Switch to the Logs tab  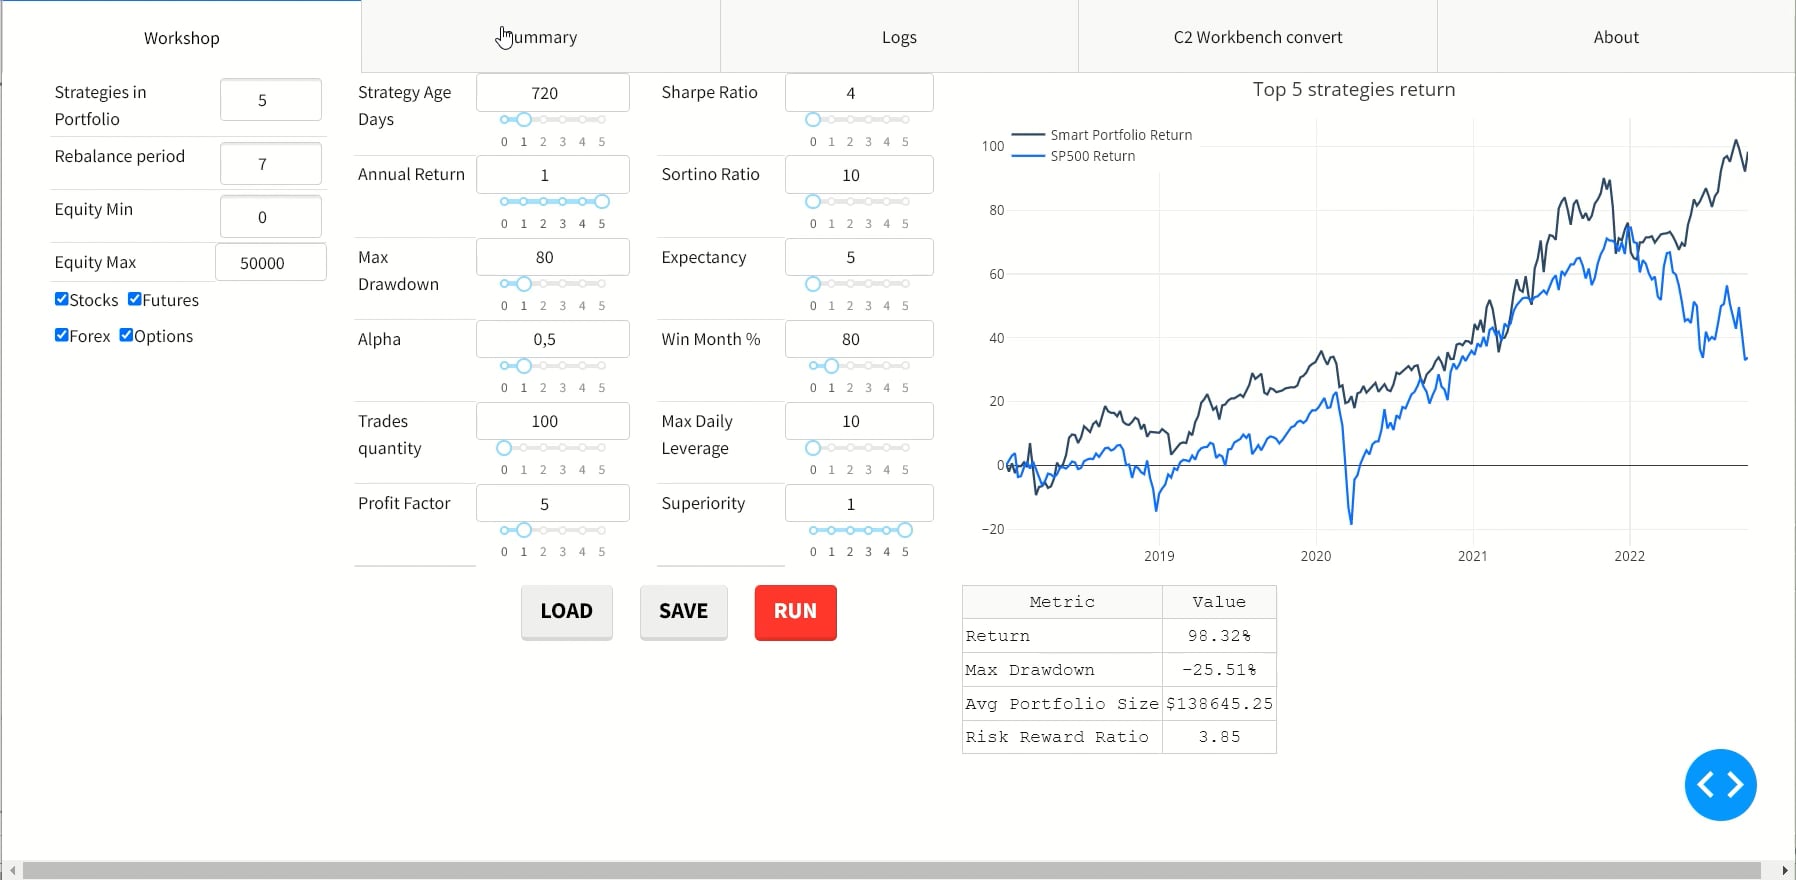[x=899, y=37]
